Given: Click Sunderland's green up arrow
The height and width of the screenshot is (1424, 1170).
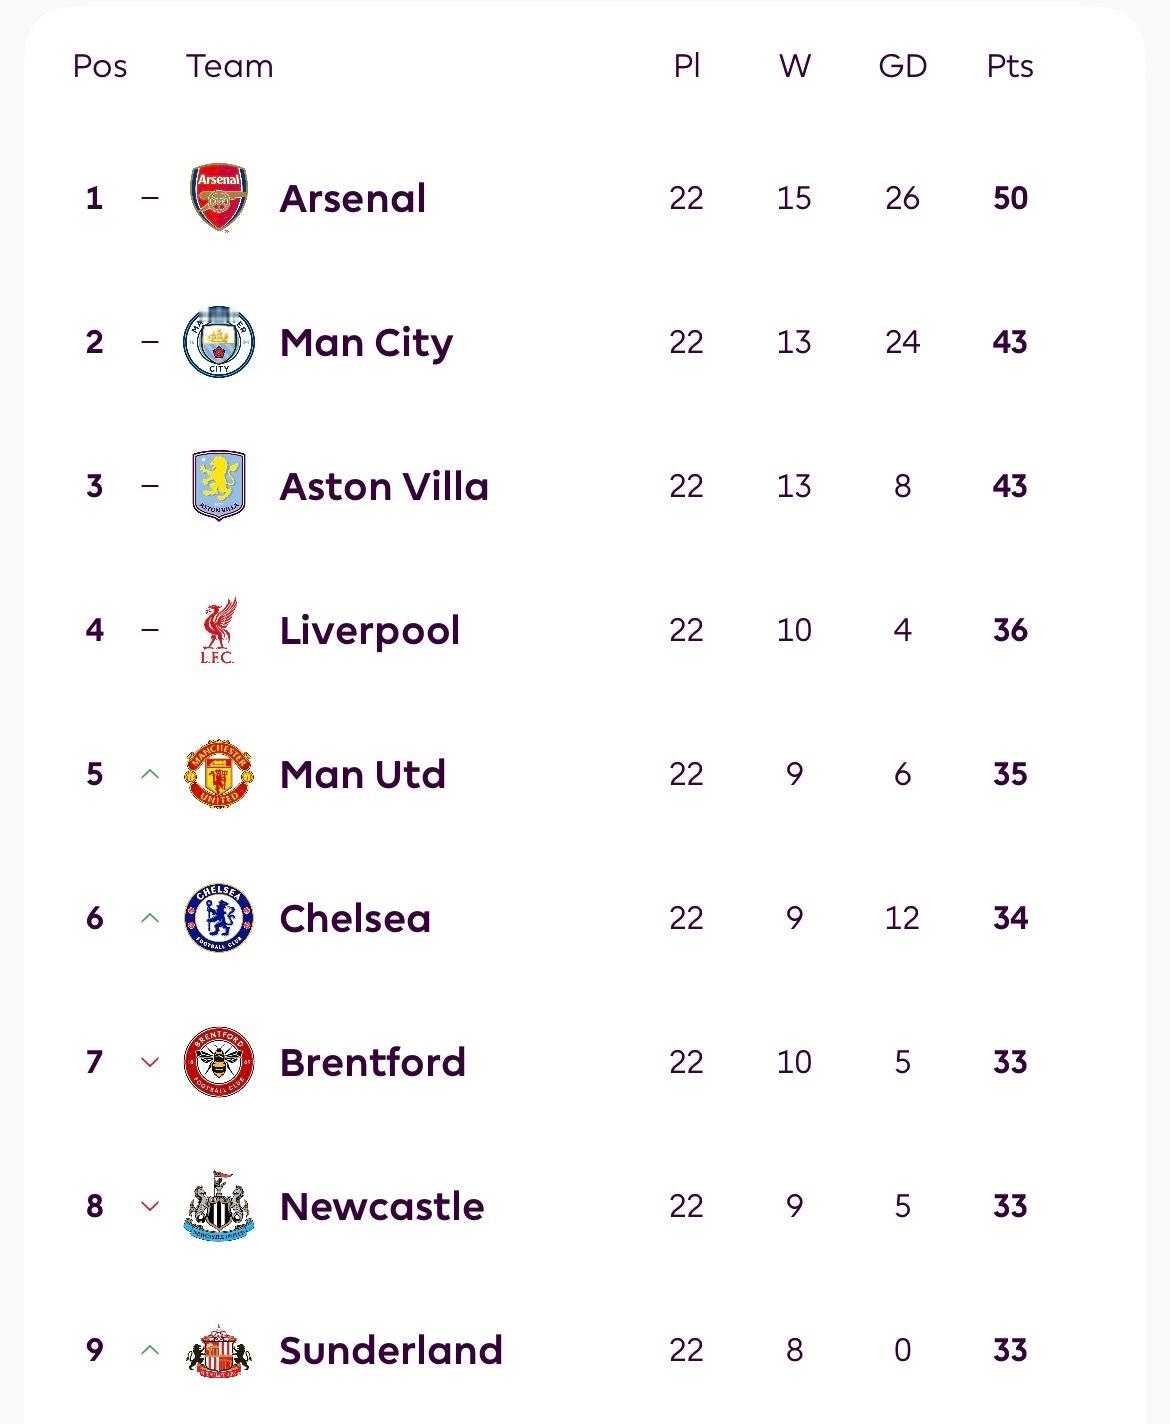Looking at the screenshot, I should coord(150,1350).
